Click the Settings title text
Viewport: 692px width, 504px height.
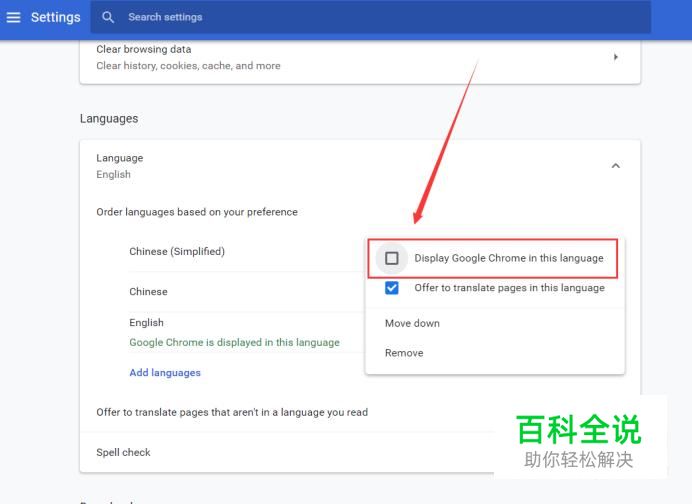click(x=56, y=17)
